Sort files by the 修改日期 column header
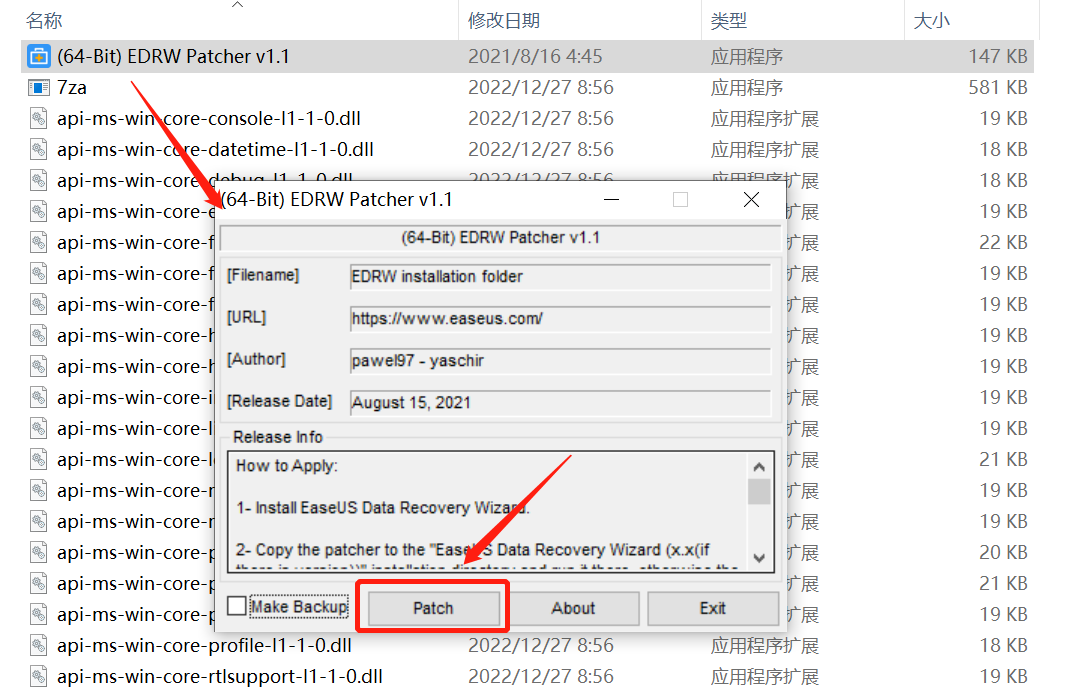1073x695 pixels. [x=504, y=21]
